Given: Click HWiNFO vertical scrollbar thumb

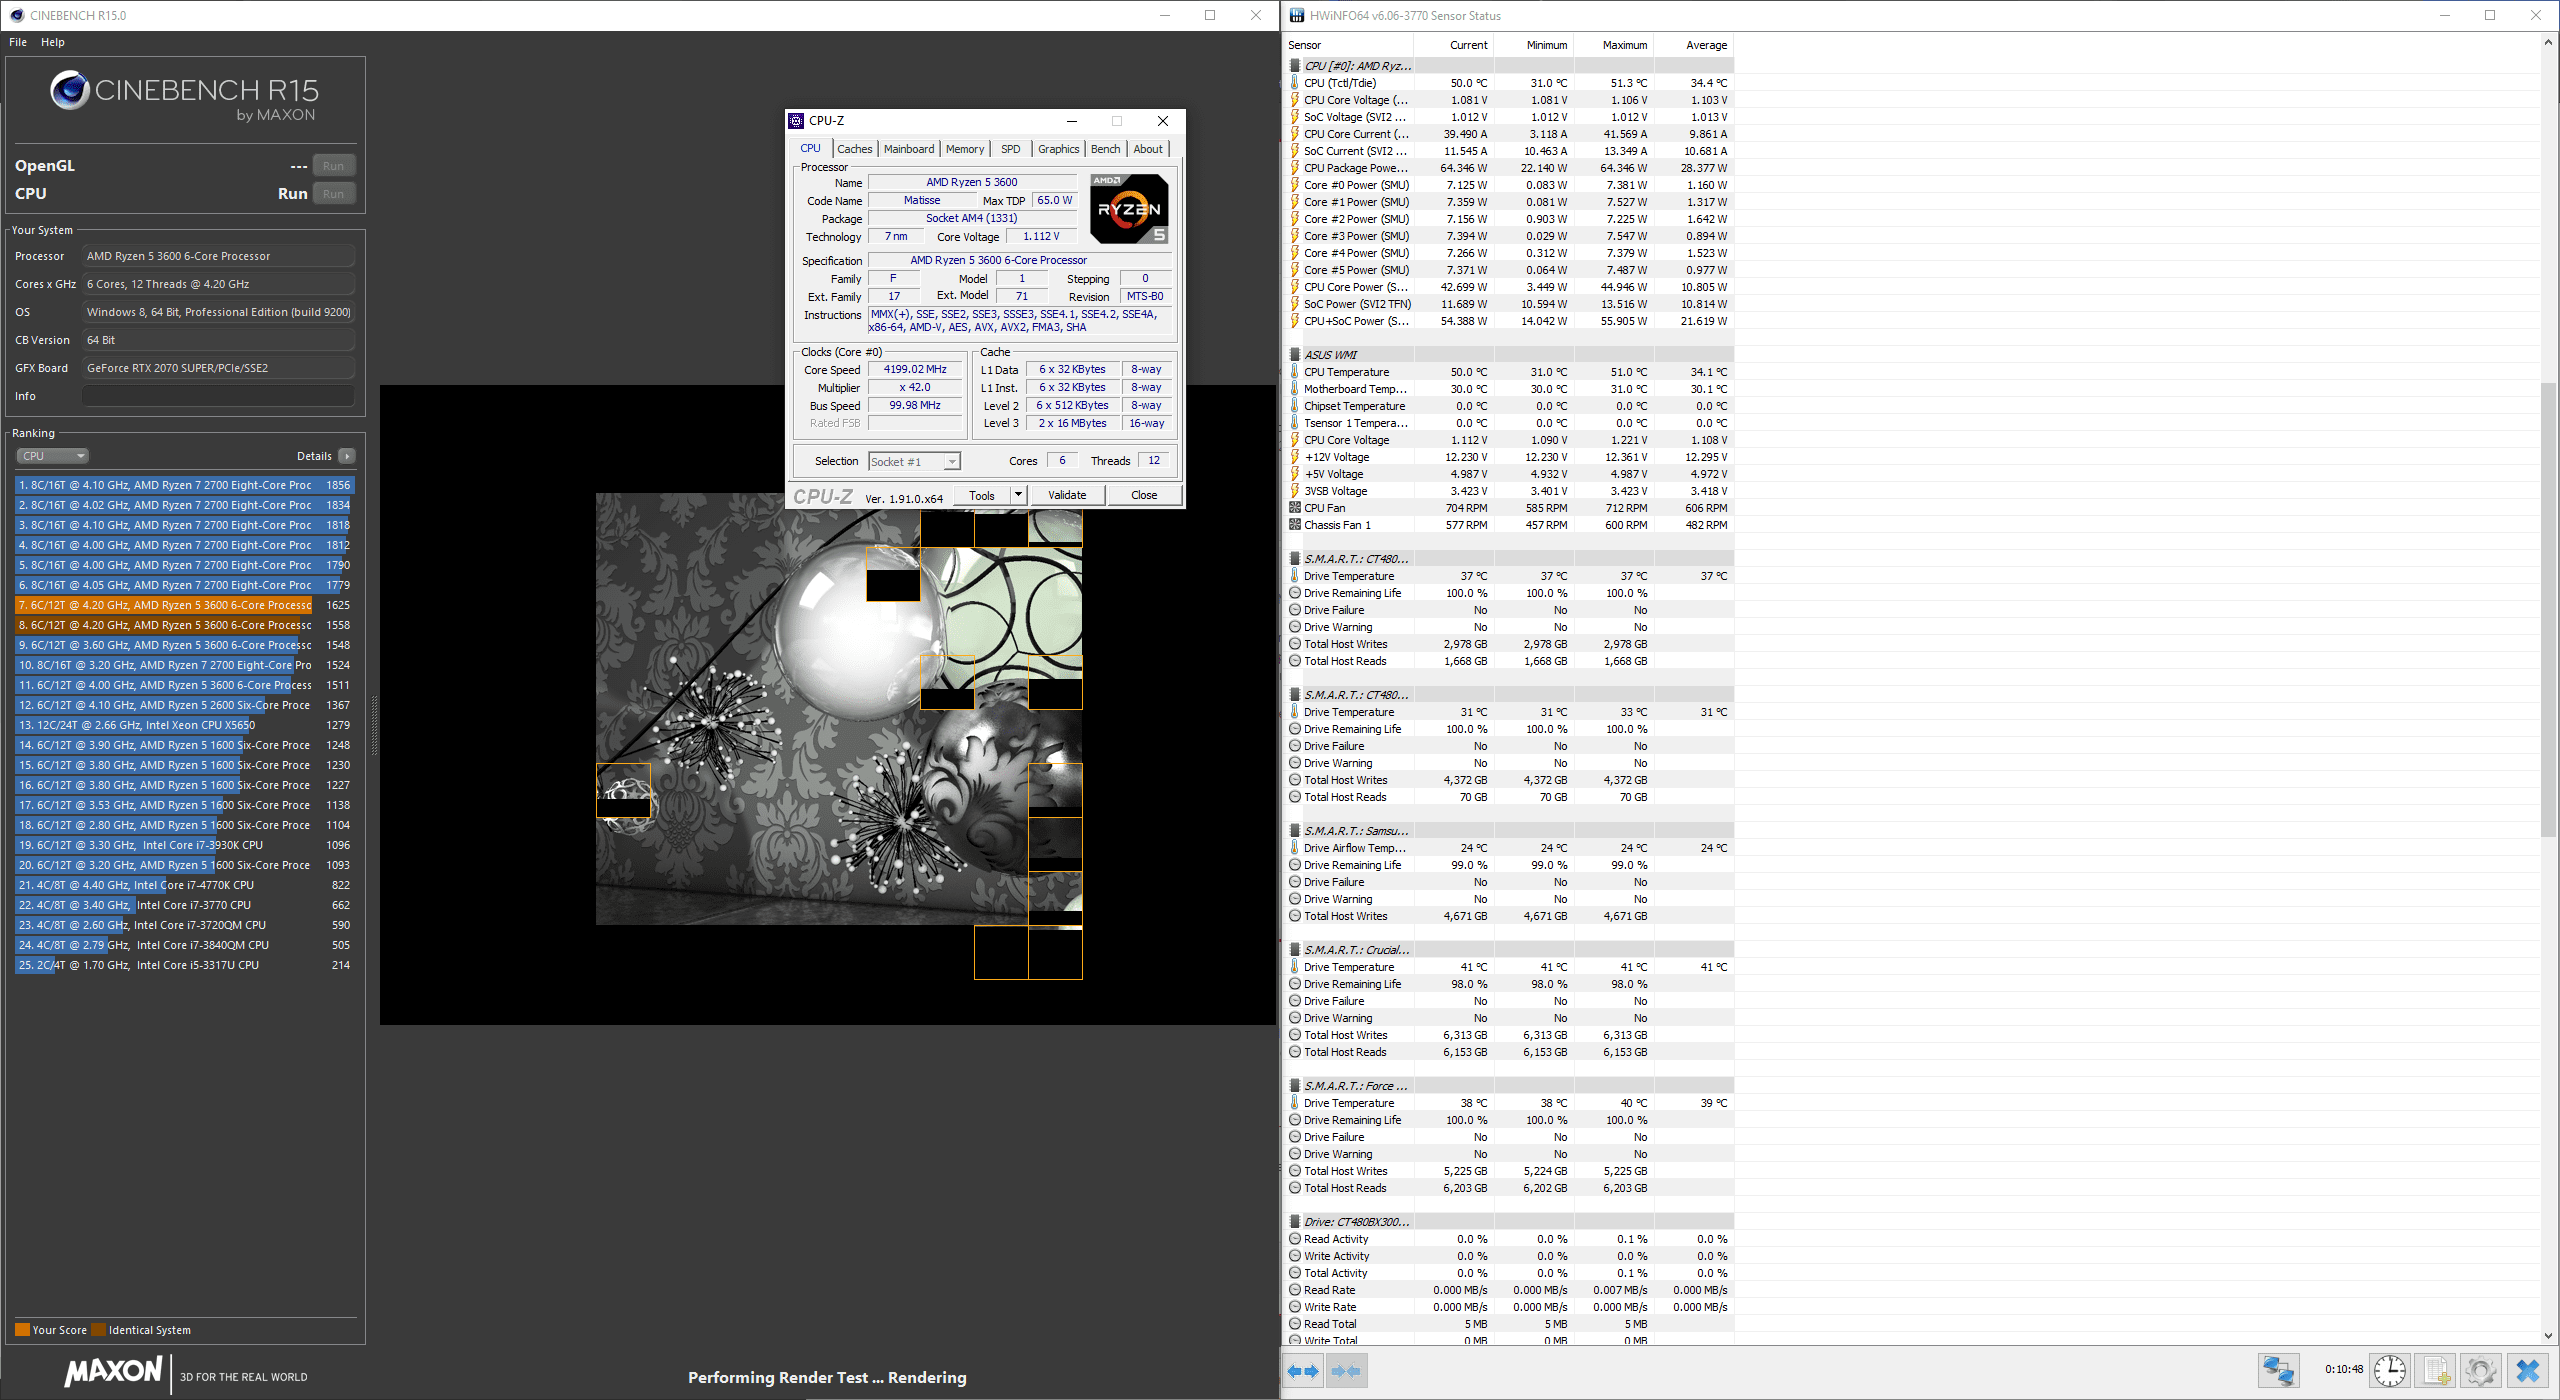Looking at the screenshot, I should point(2547,610).
